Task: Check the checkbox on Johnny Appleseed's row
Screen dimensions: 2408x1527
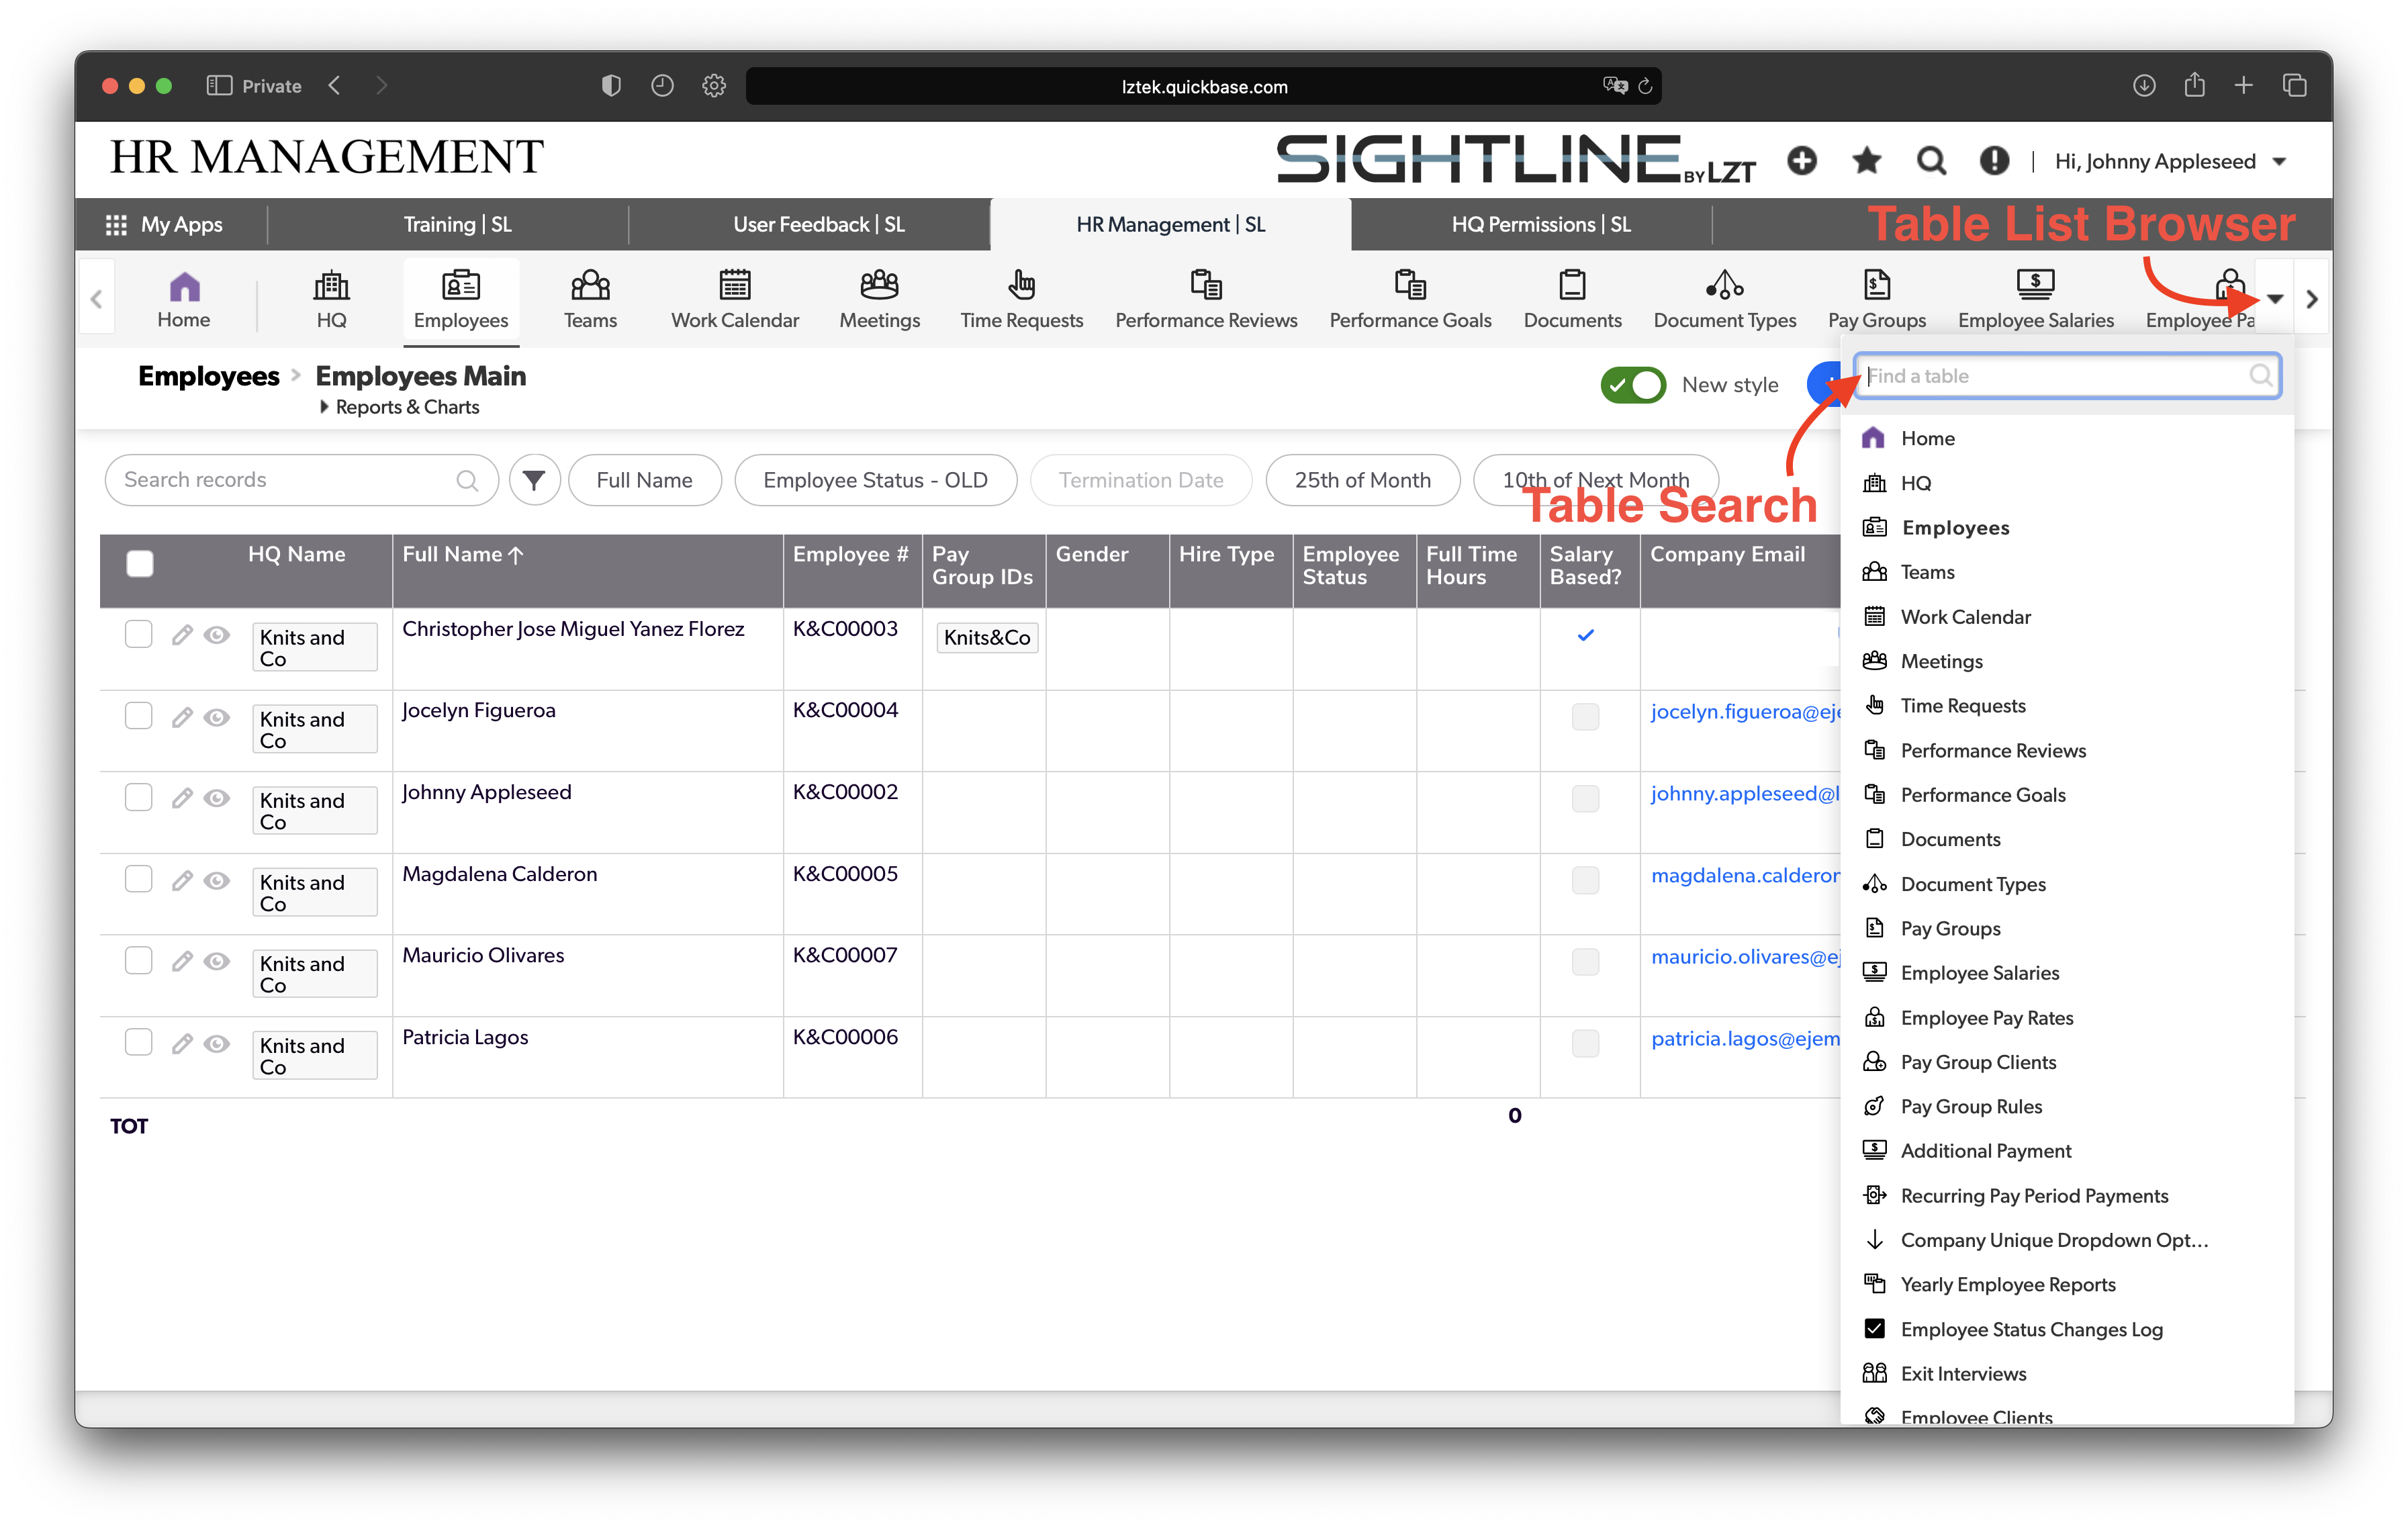Action: pyautogui.click(x=138, y=797)
